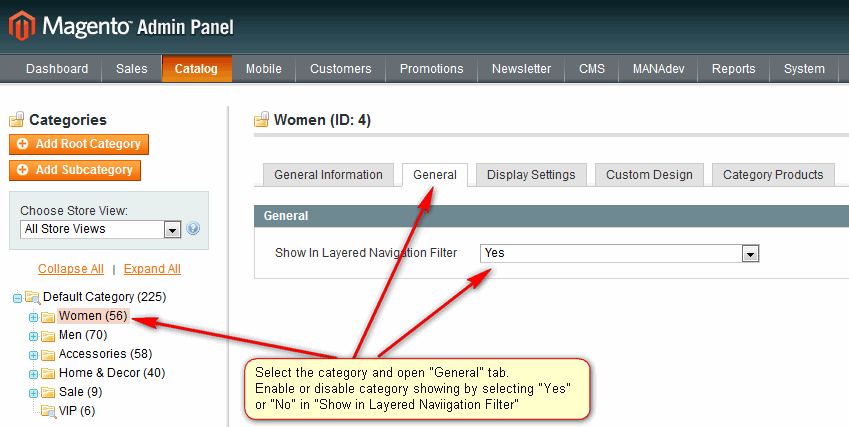The image size is (849, 427).
Task: Select the Men (70) category
Action: pyautogui.click(x=83, y=335)
